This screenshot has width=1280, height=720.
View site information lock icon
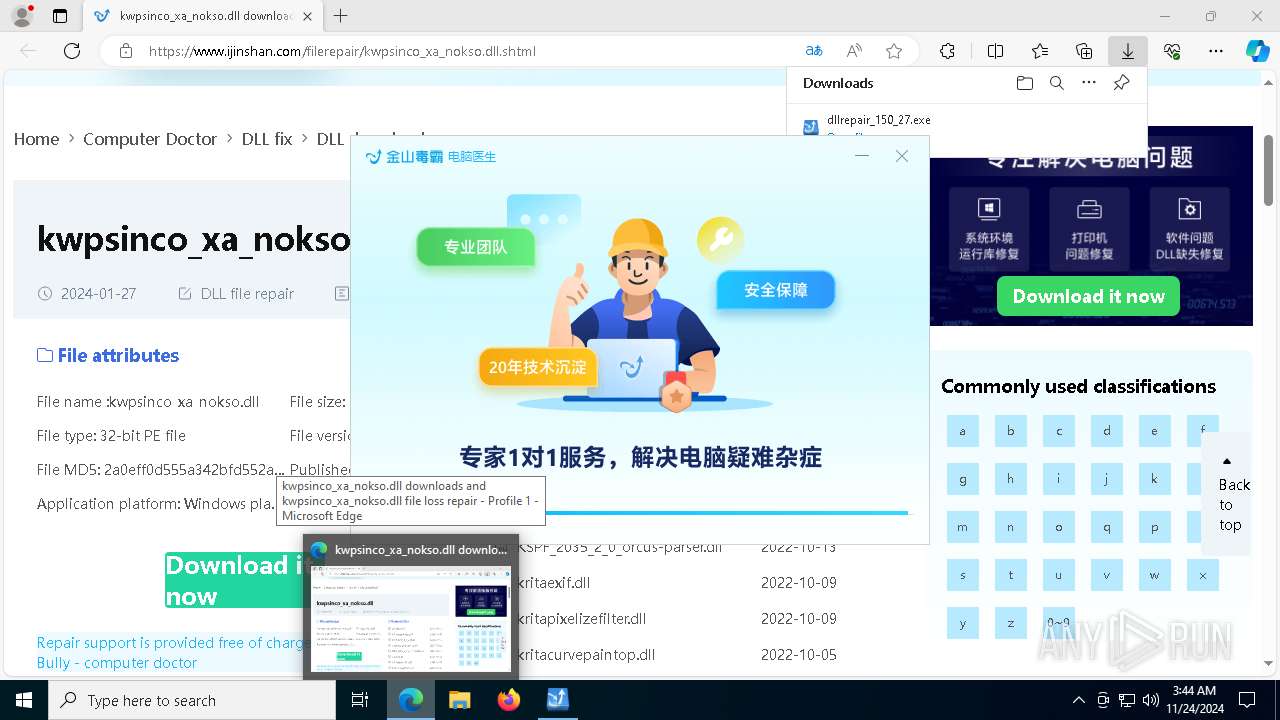pyautogui.click(x=125, y=51)
